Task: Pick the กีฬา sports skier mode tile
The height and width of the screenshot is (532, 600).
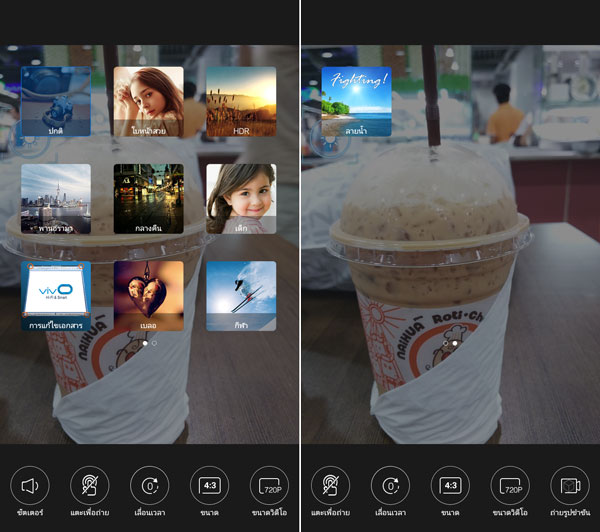Action: (x=241, y=296)
